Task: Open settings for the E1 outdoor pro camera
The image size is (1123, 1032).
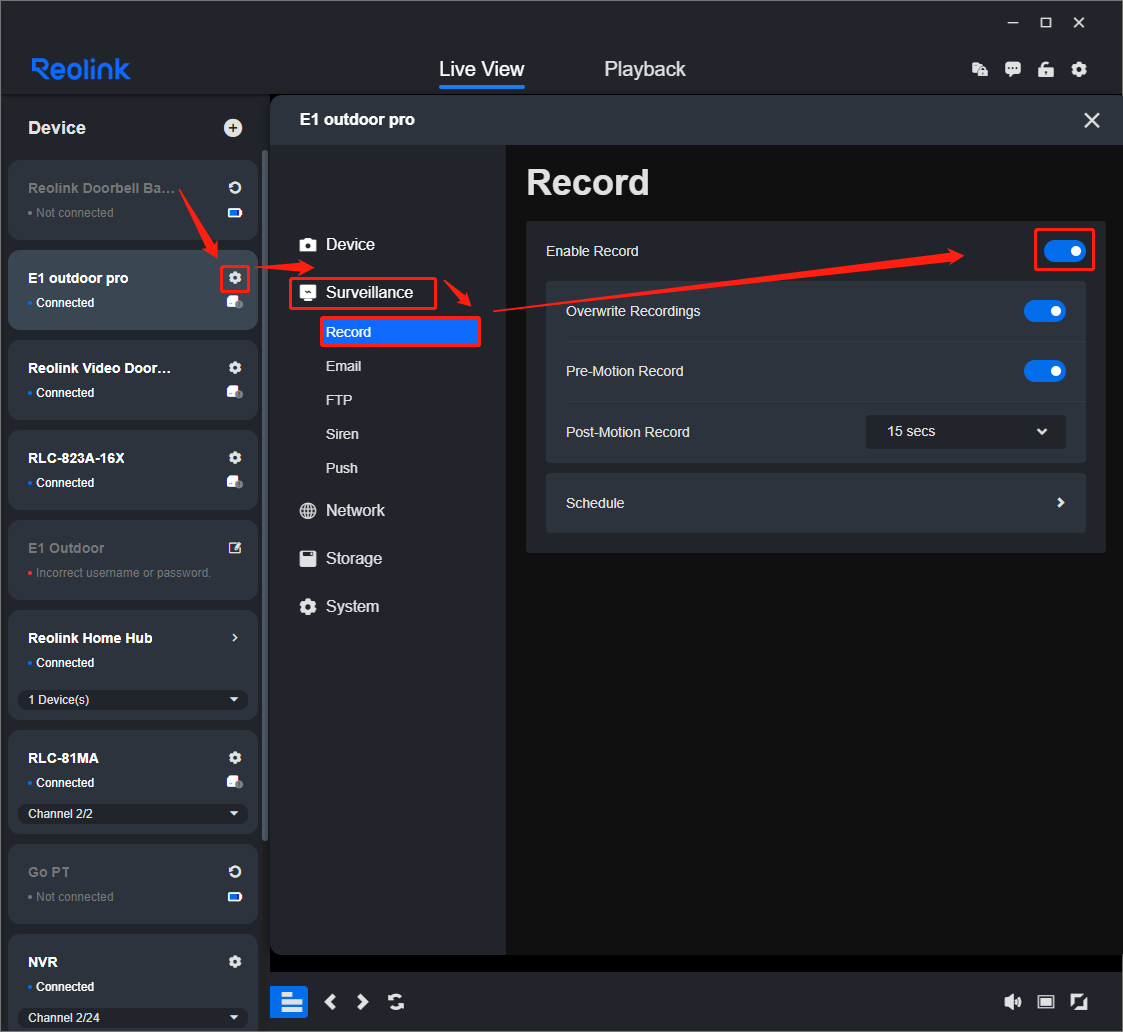Action: click(234, 278)
